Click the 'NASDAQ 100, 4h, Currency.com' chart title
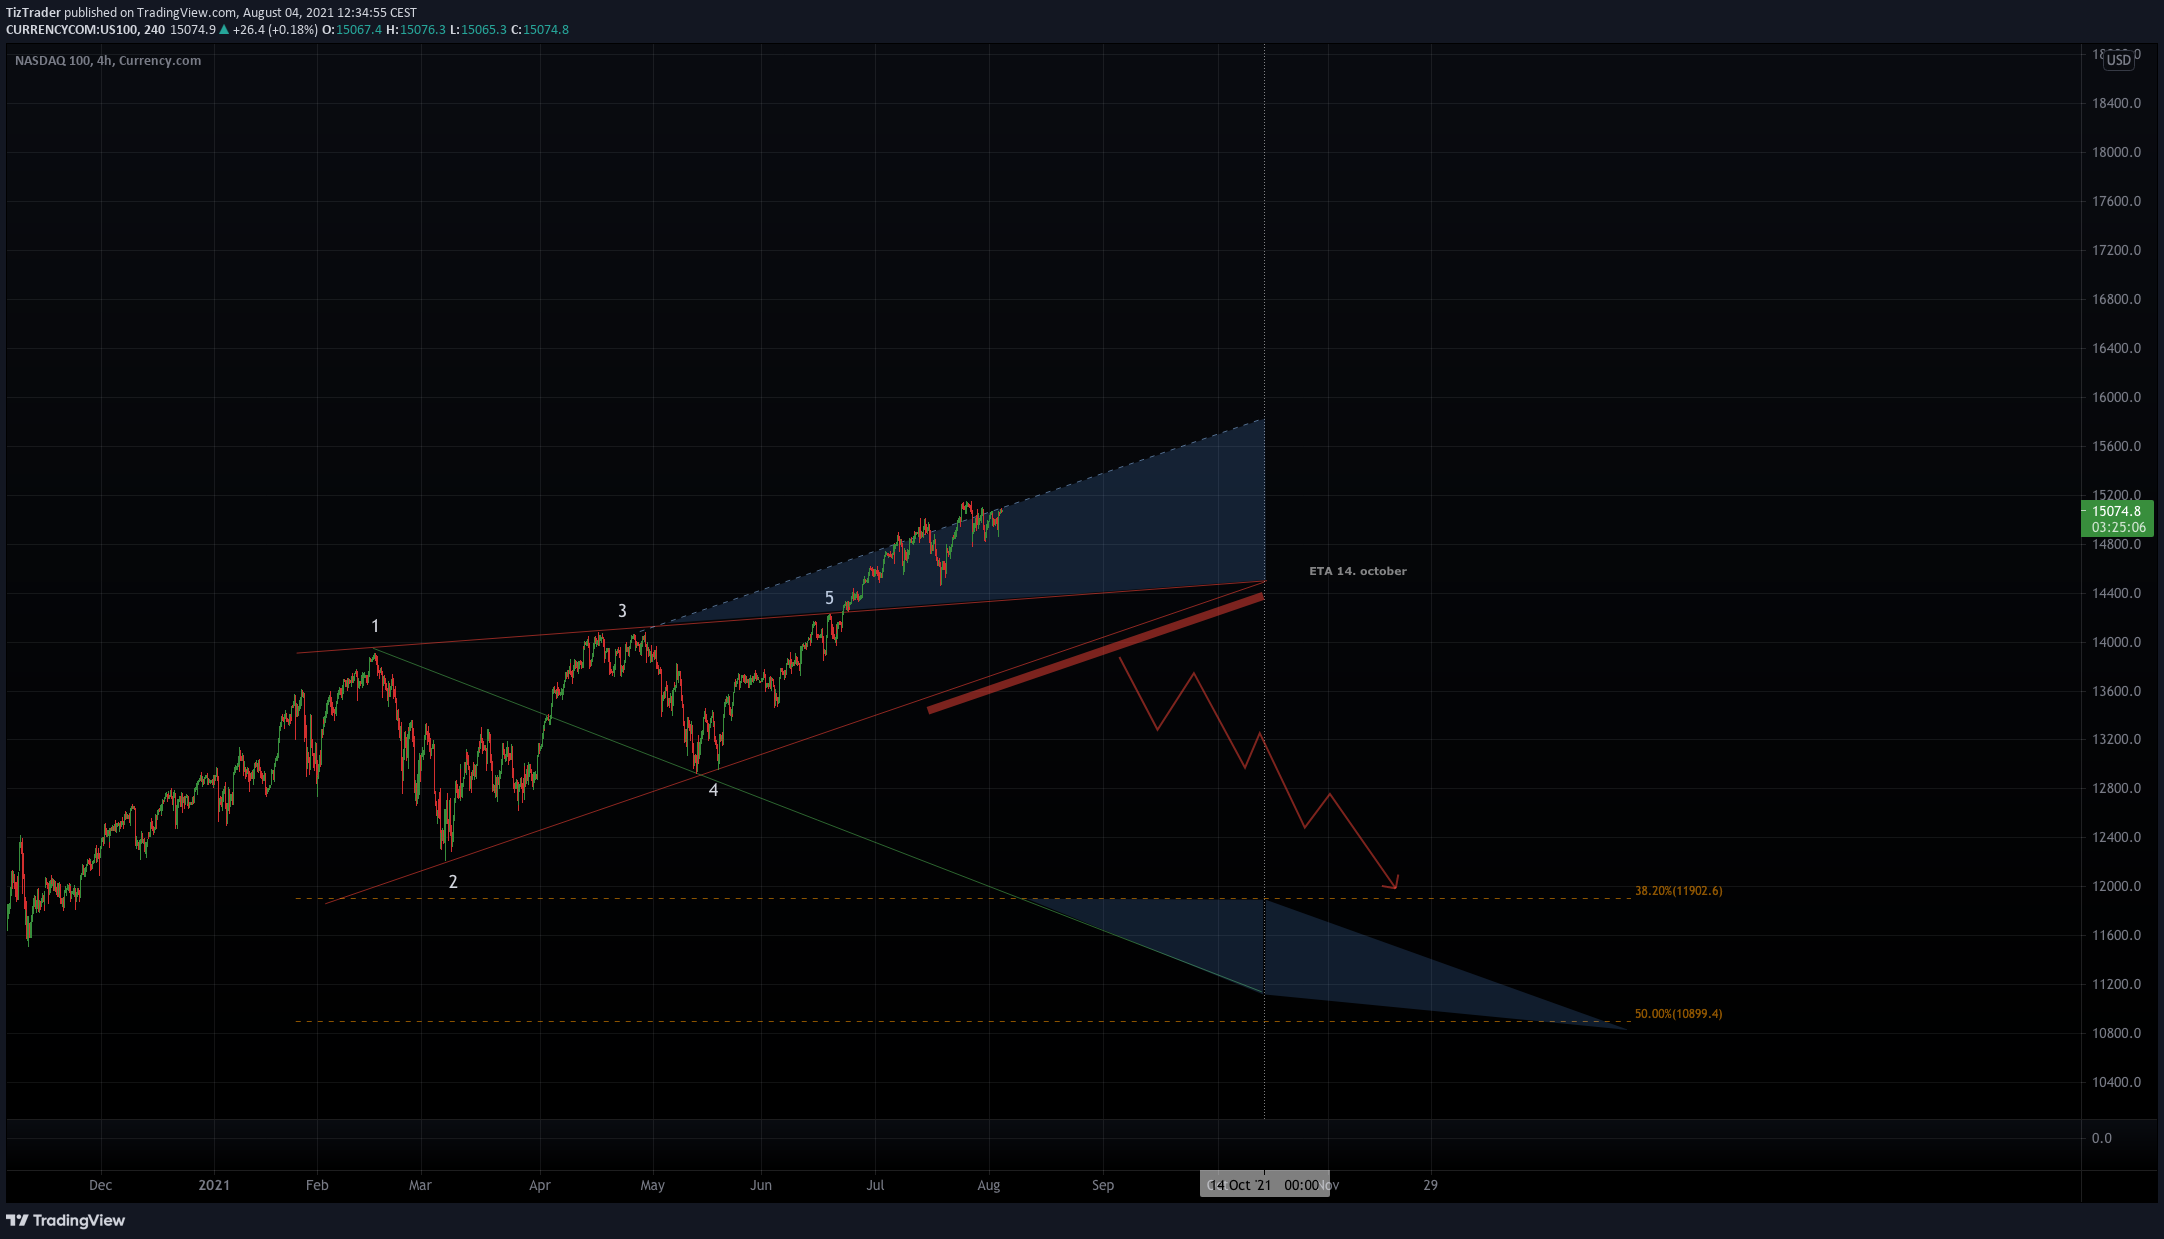2164x1239 pixels. [108, 60]
